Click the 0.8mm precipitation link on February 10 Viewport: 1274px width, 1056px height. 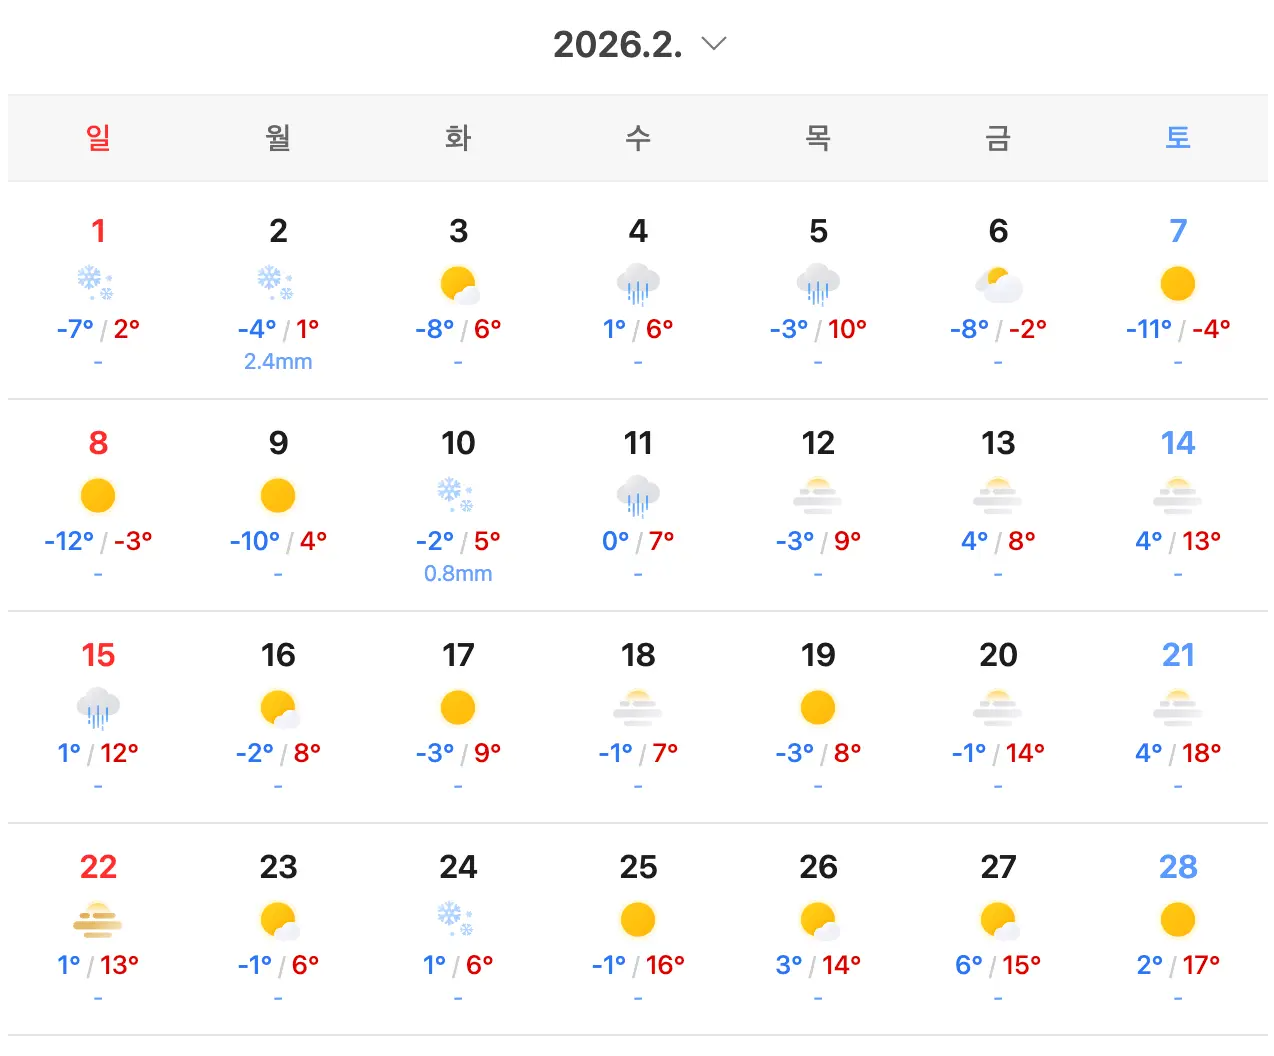pos(457,574)
